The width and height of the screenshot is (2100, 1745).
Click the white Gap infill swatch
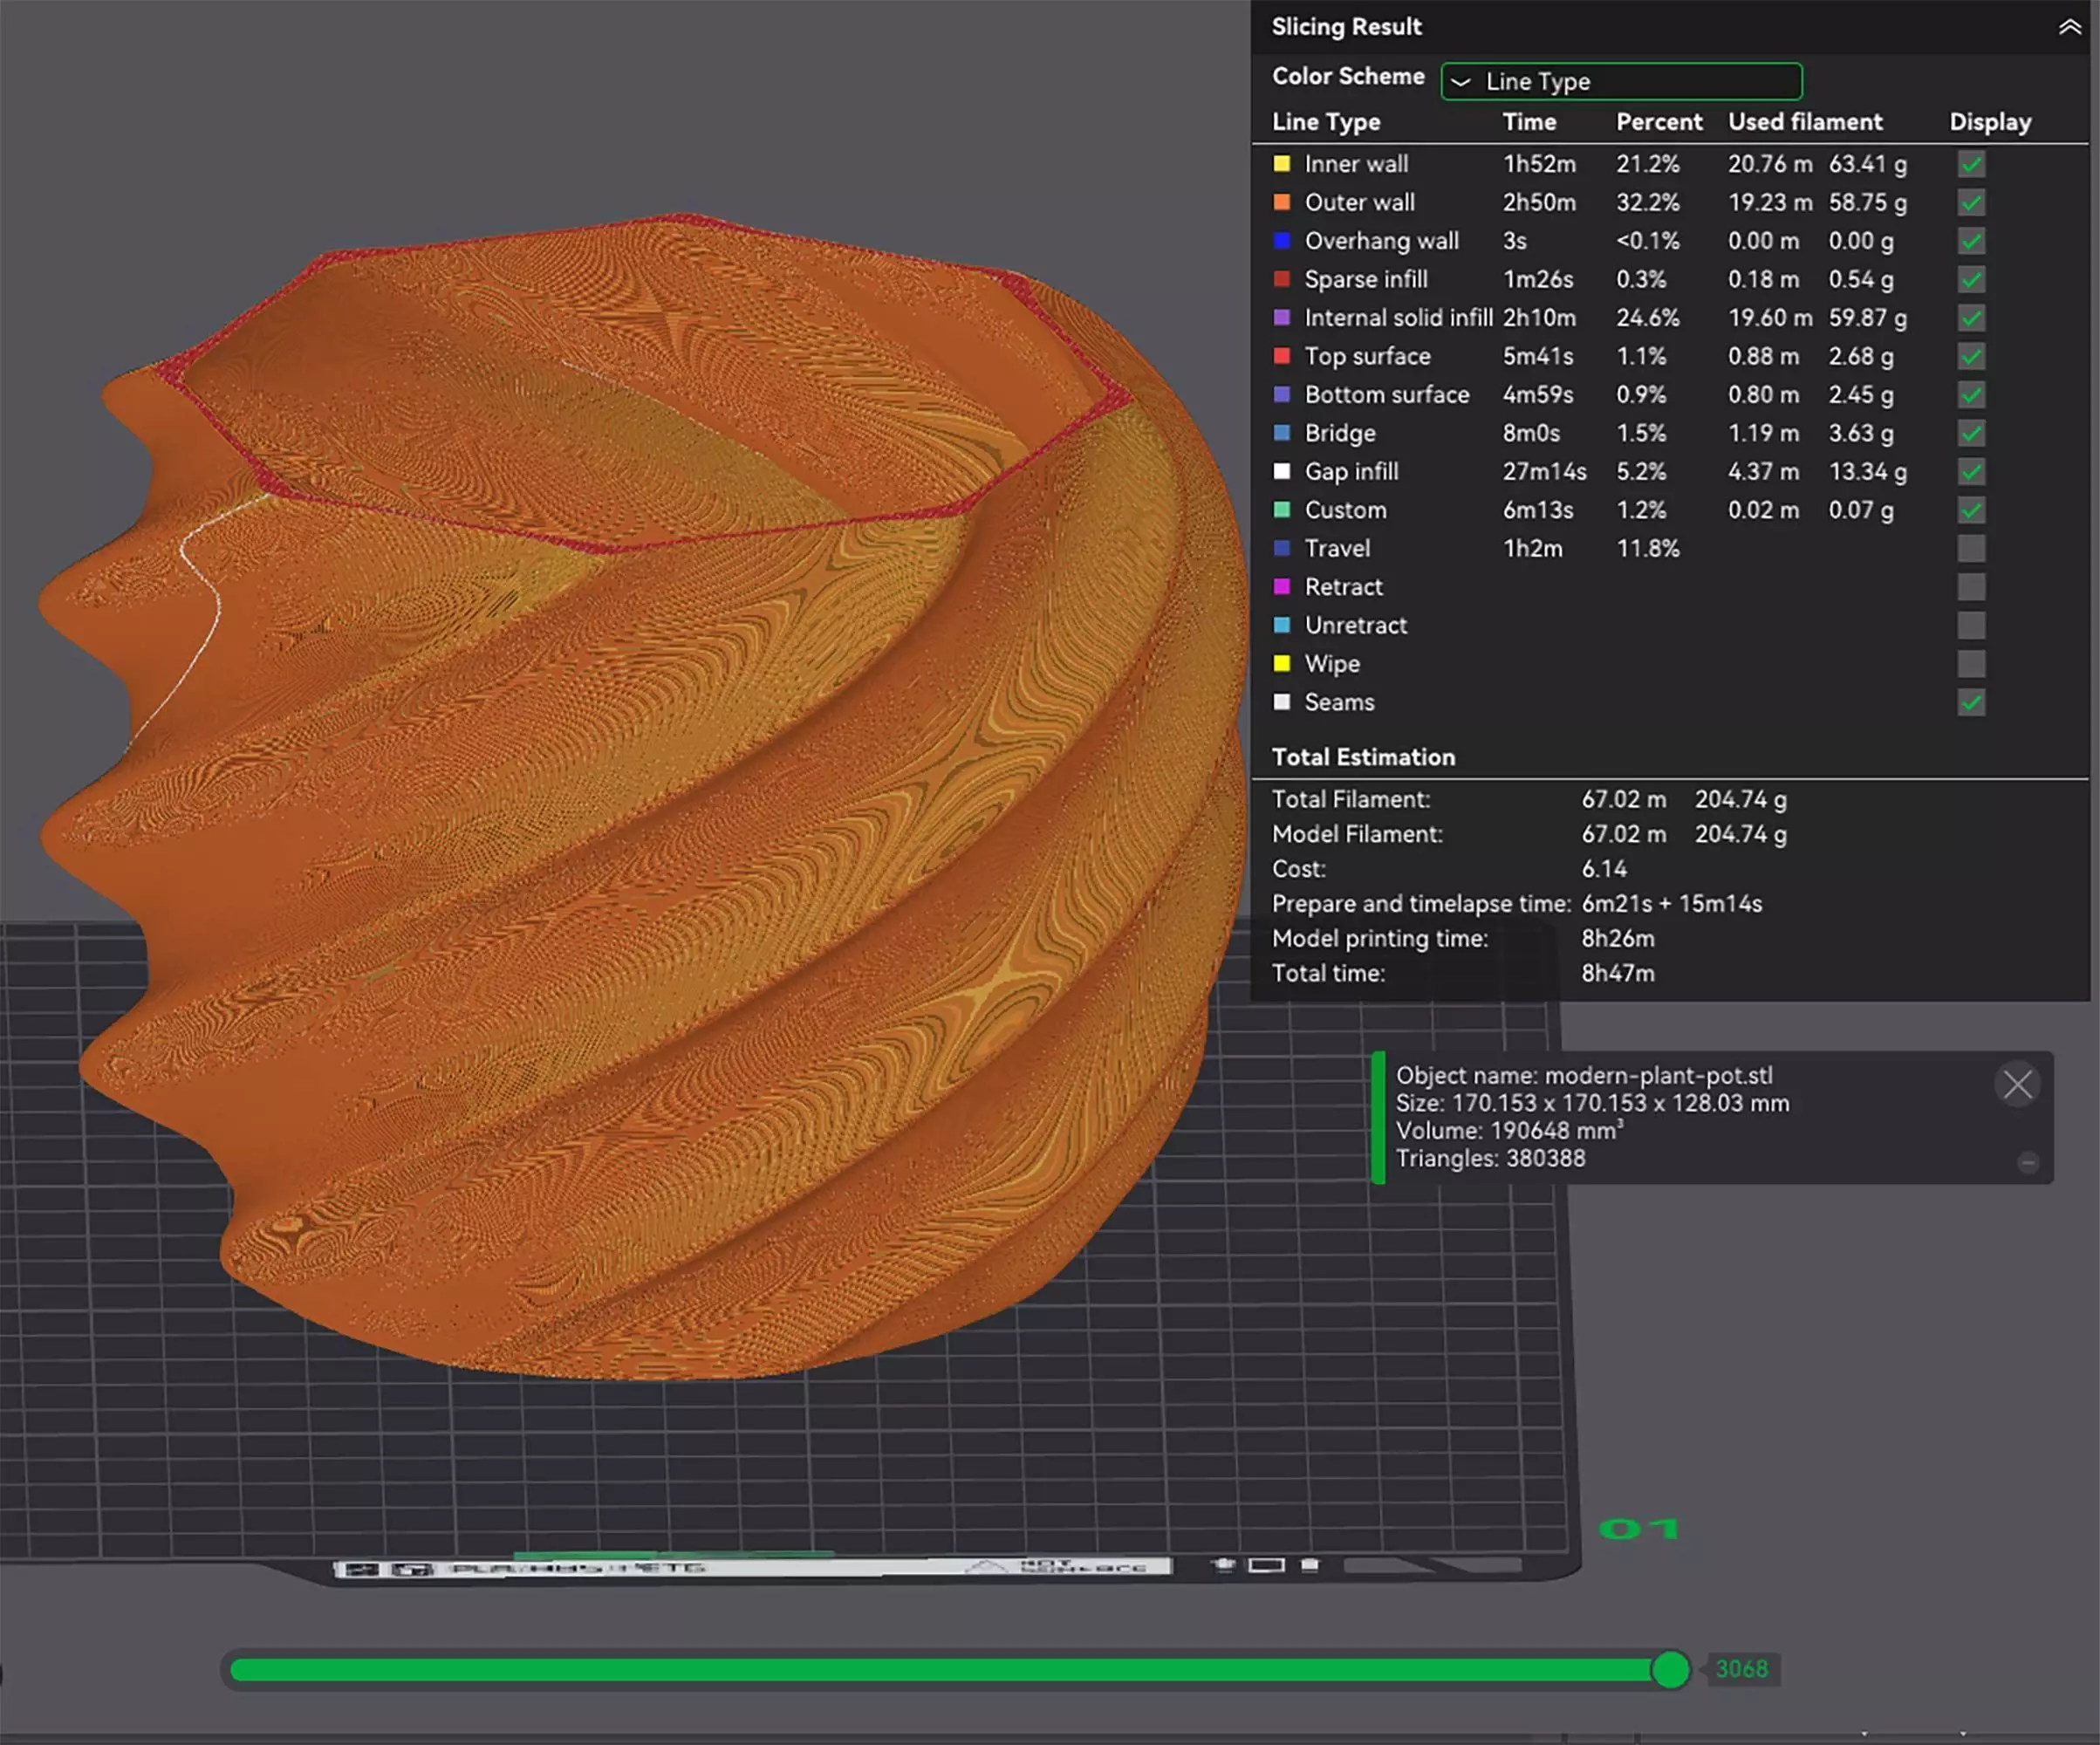1281,471
